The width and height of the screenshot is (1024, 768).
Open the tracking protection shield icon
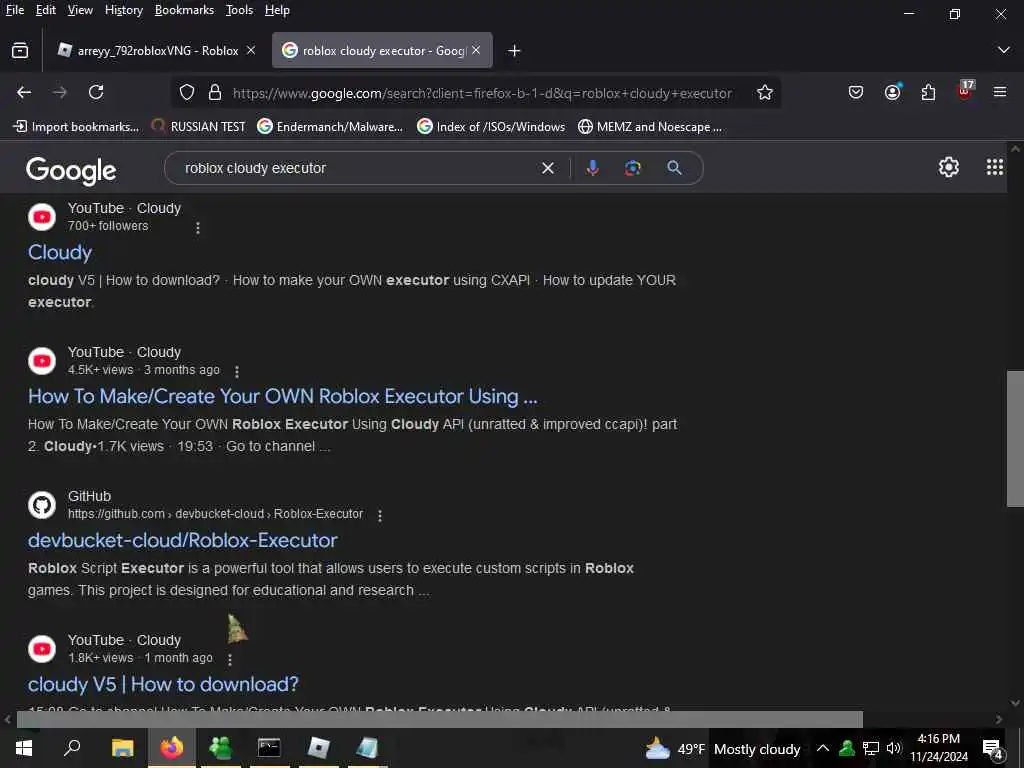187,93
